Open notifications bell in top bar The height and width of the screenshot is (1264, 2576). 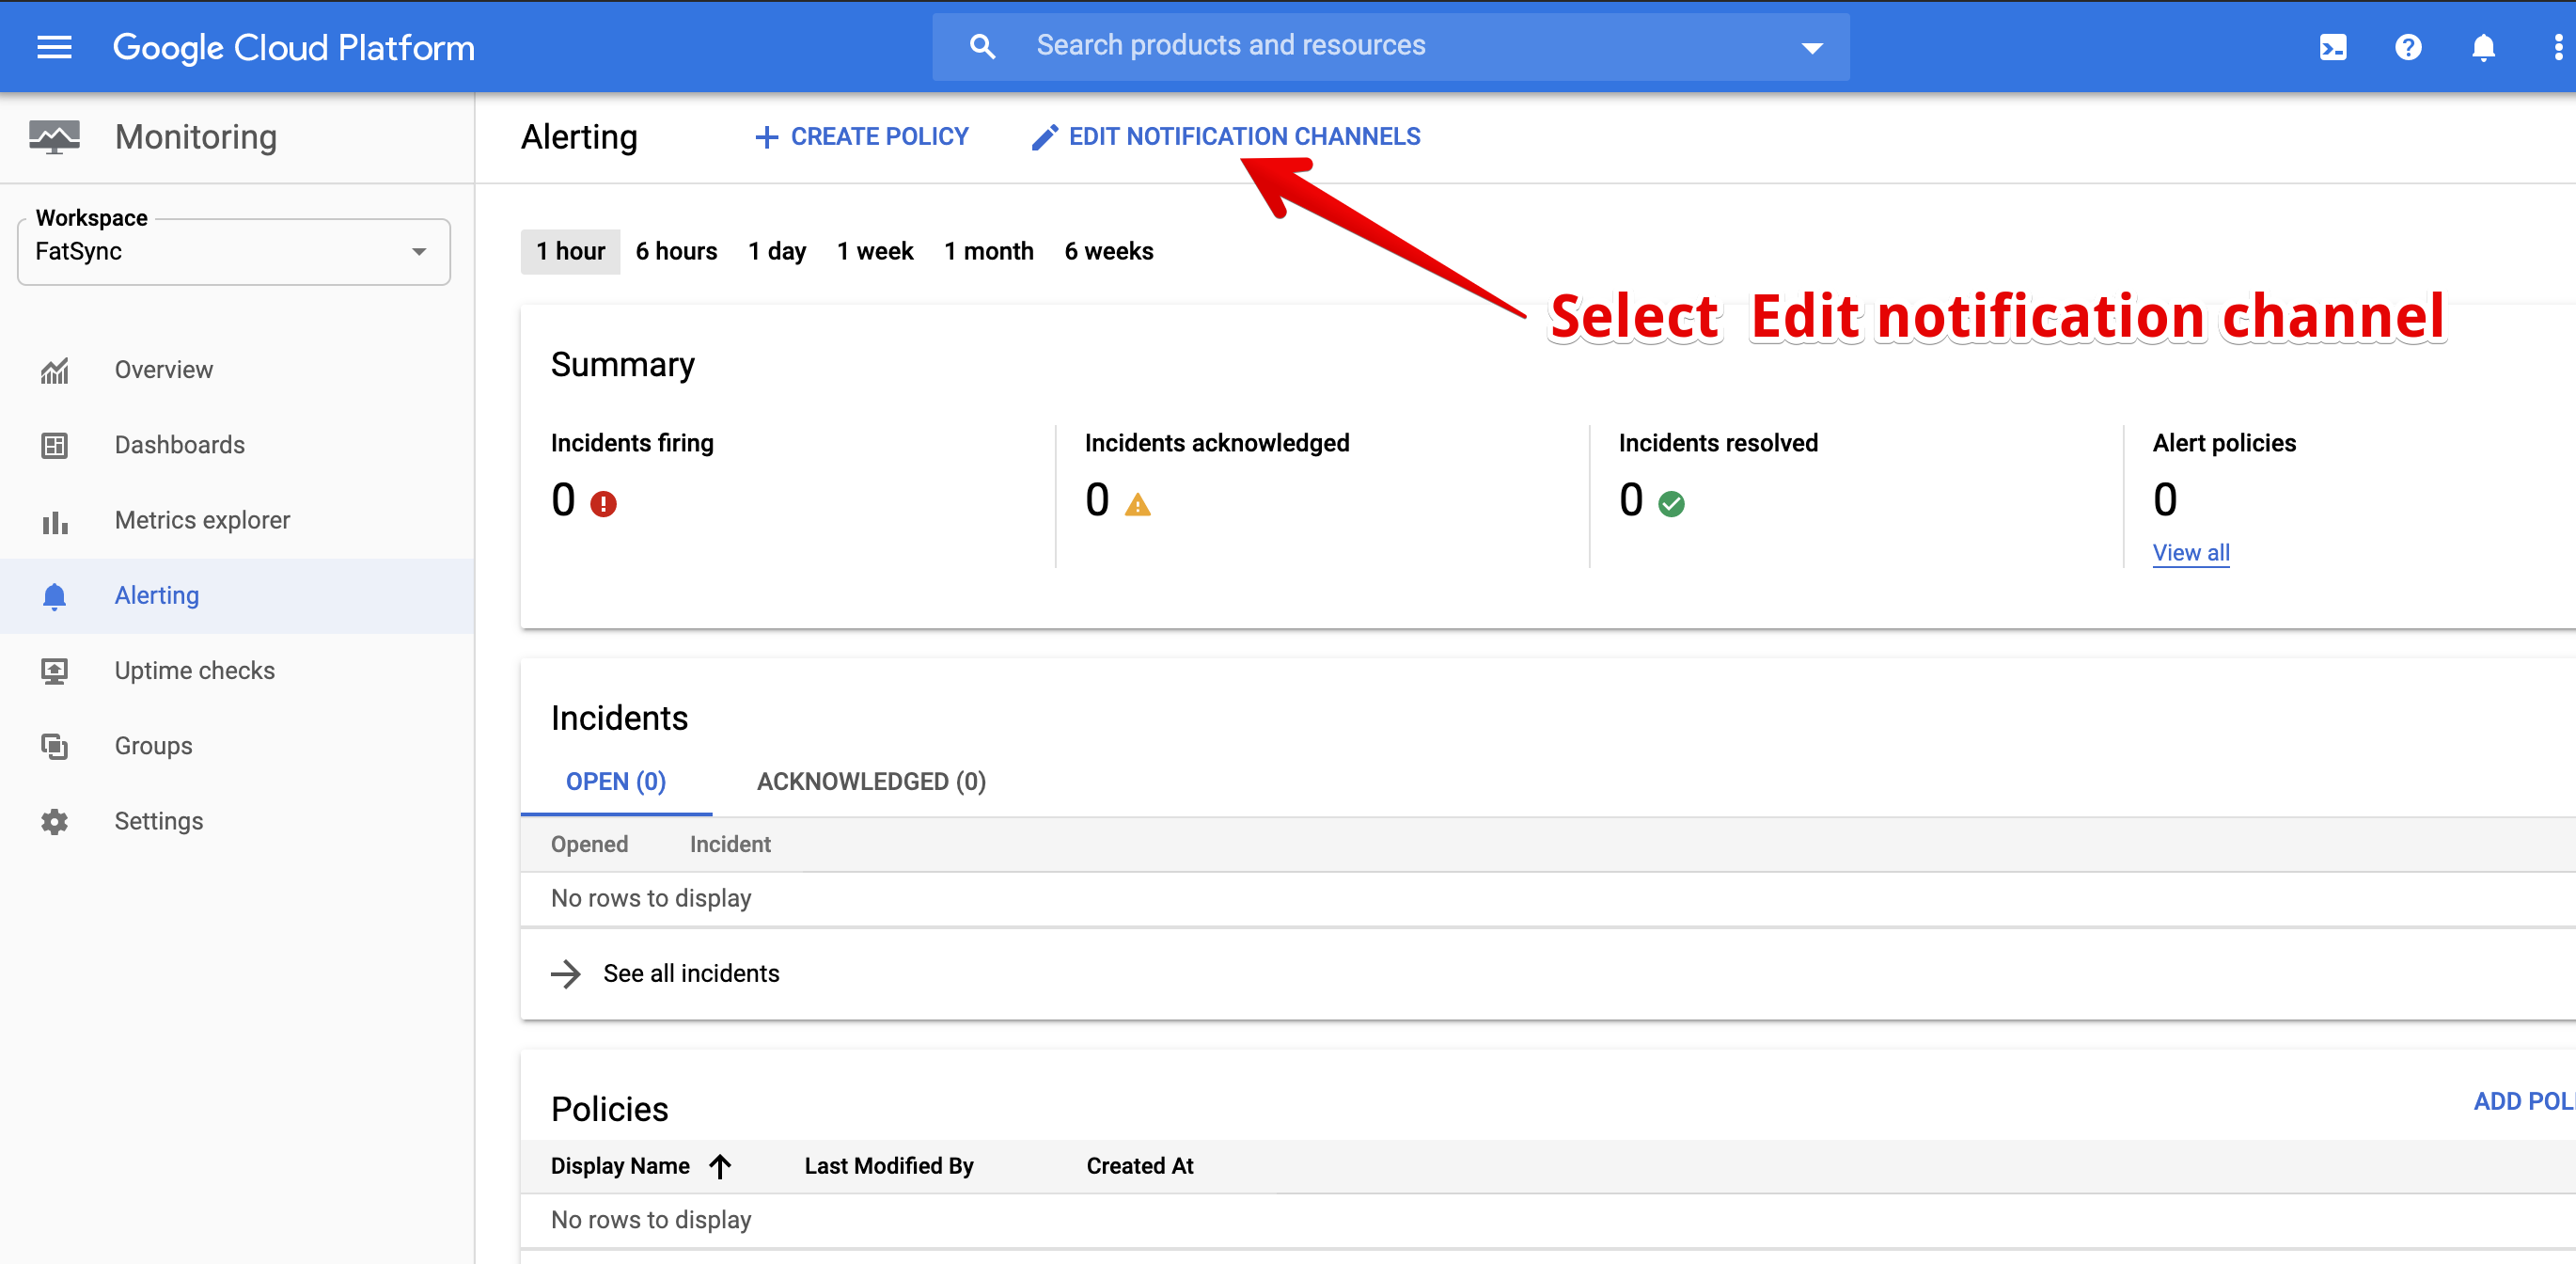coord(2483,47)
